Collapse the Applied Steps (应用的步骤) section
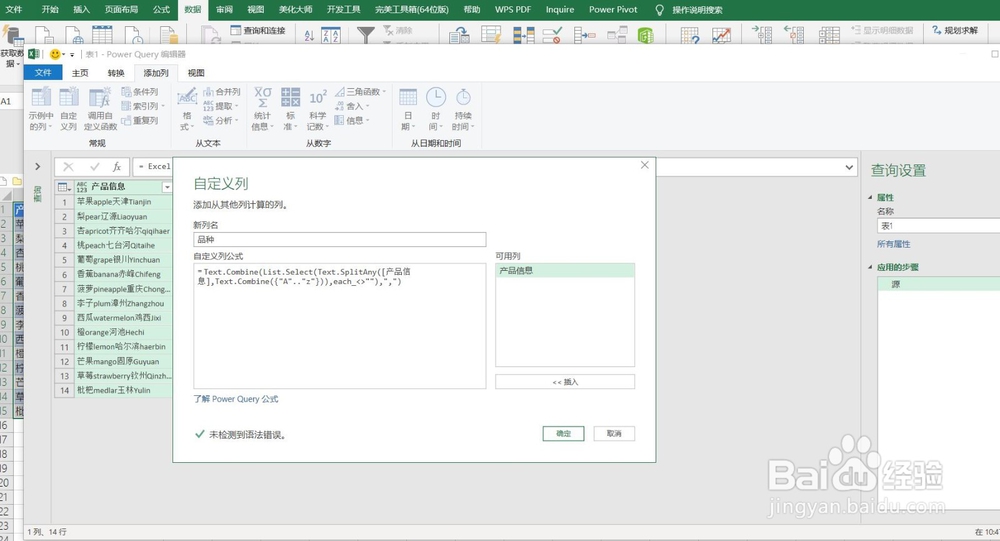 click(x=871, y=267)
